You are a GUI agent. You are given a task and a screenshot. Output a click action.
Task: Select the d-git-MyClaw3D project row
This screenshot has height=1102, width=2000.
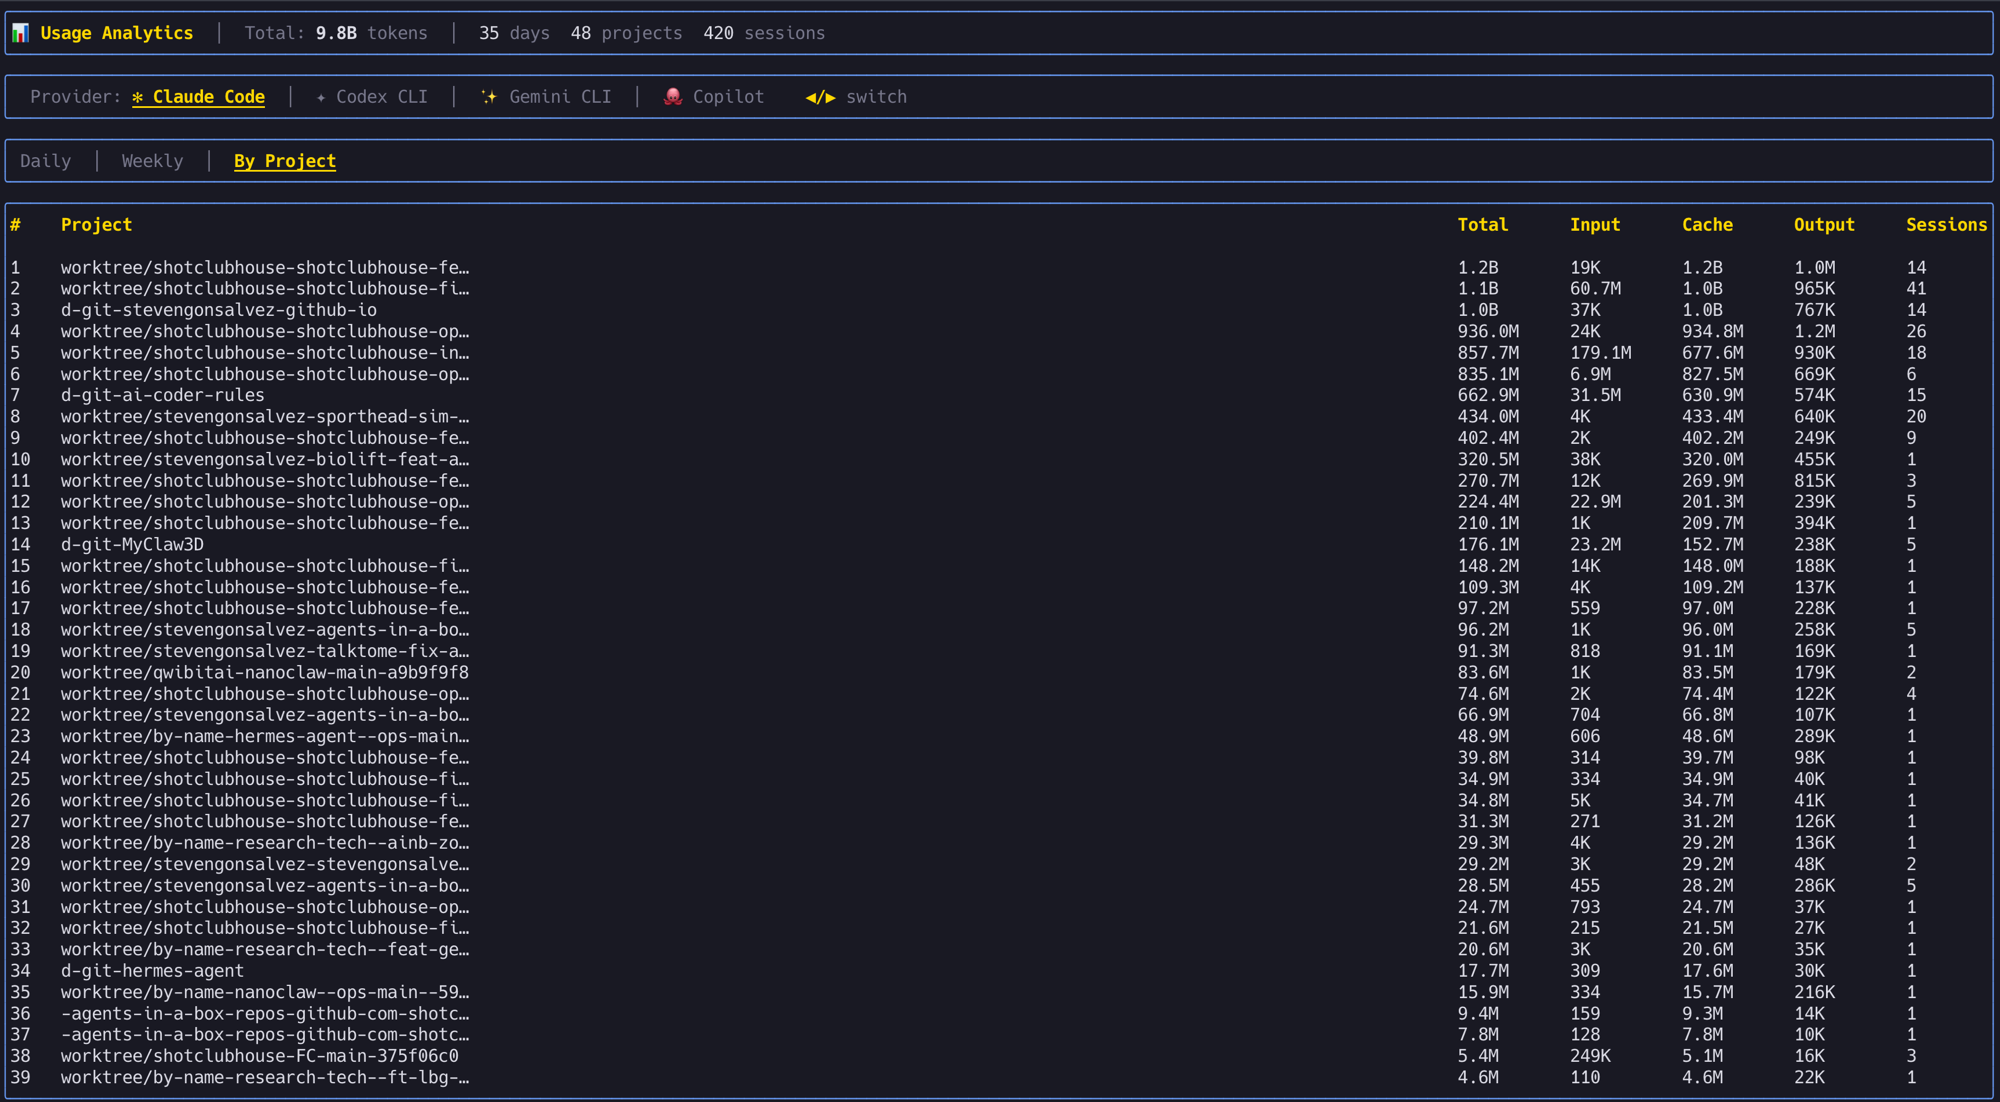[x=133, y=544]
